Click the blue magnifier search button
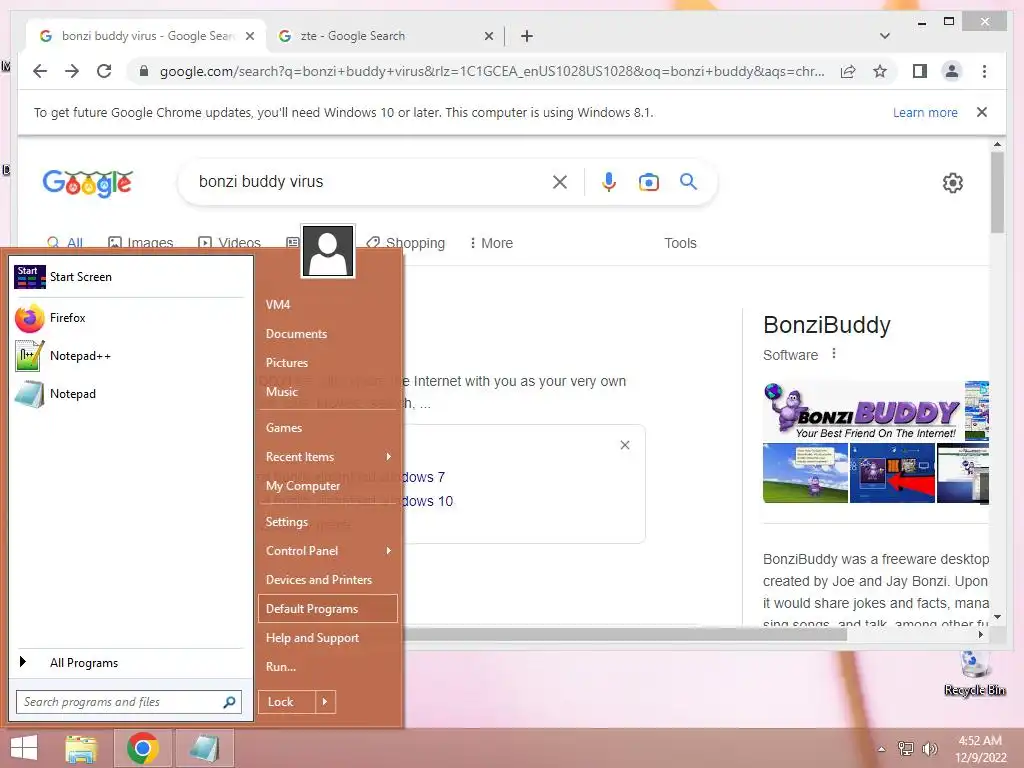 [x=688, y=182]
